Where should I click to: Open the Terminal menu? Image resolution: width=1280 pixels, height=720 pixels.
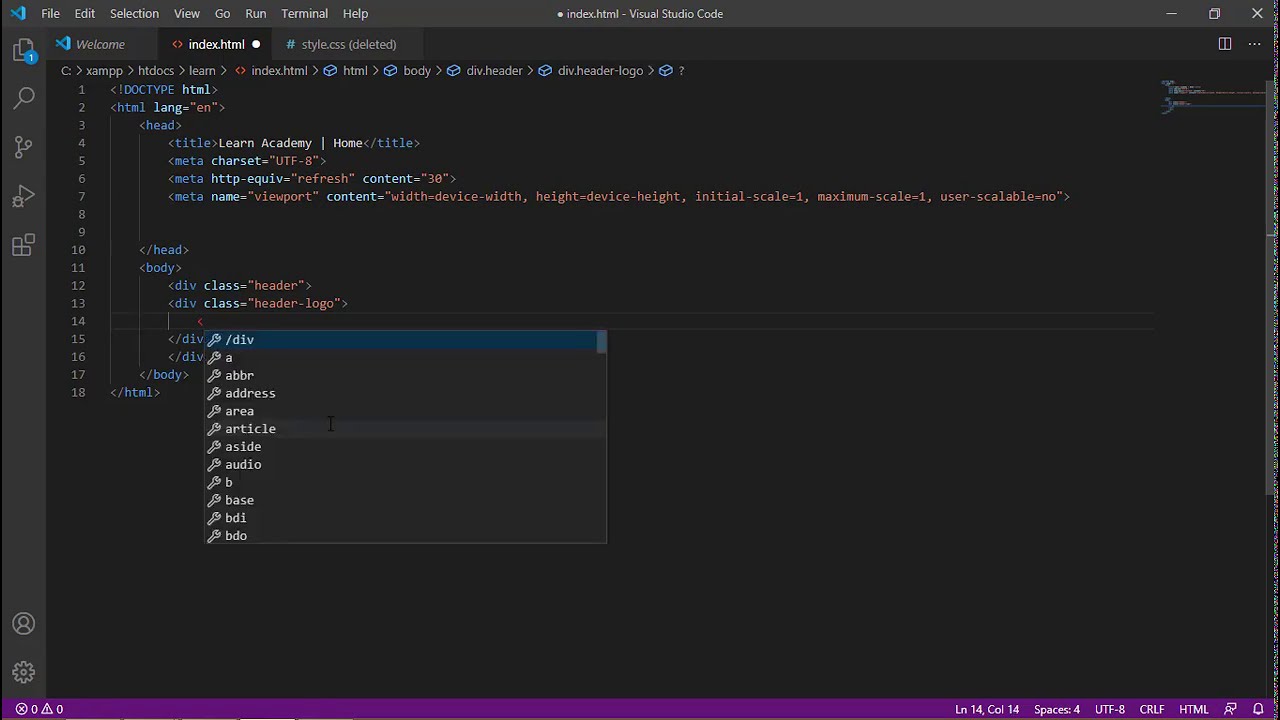pyautogui.click(x=304, y=14)
